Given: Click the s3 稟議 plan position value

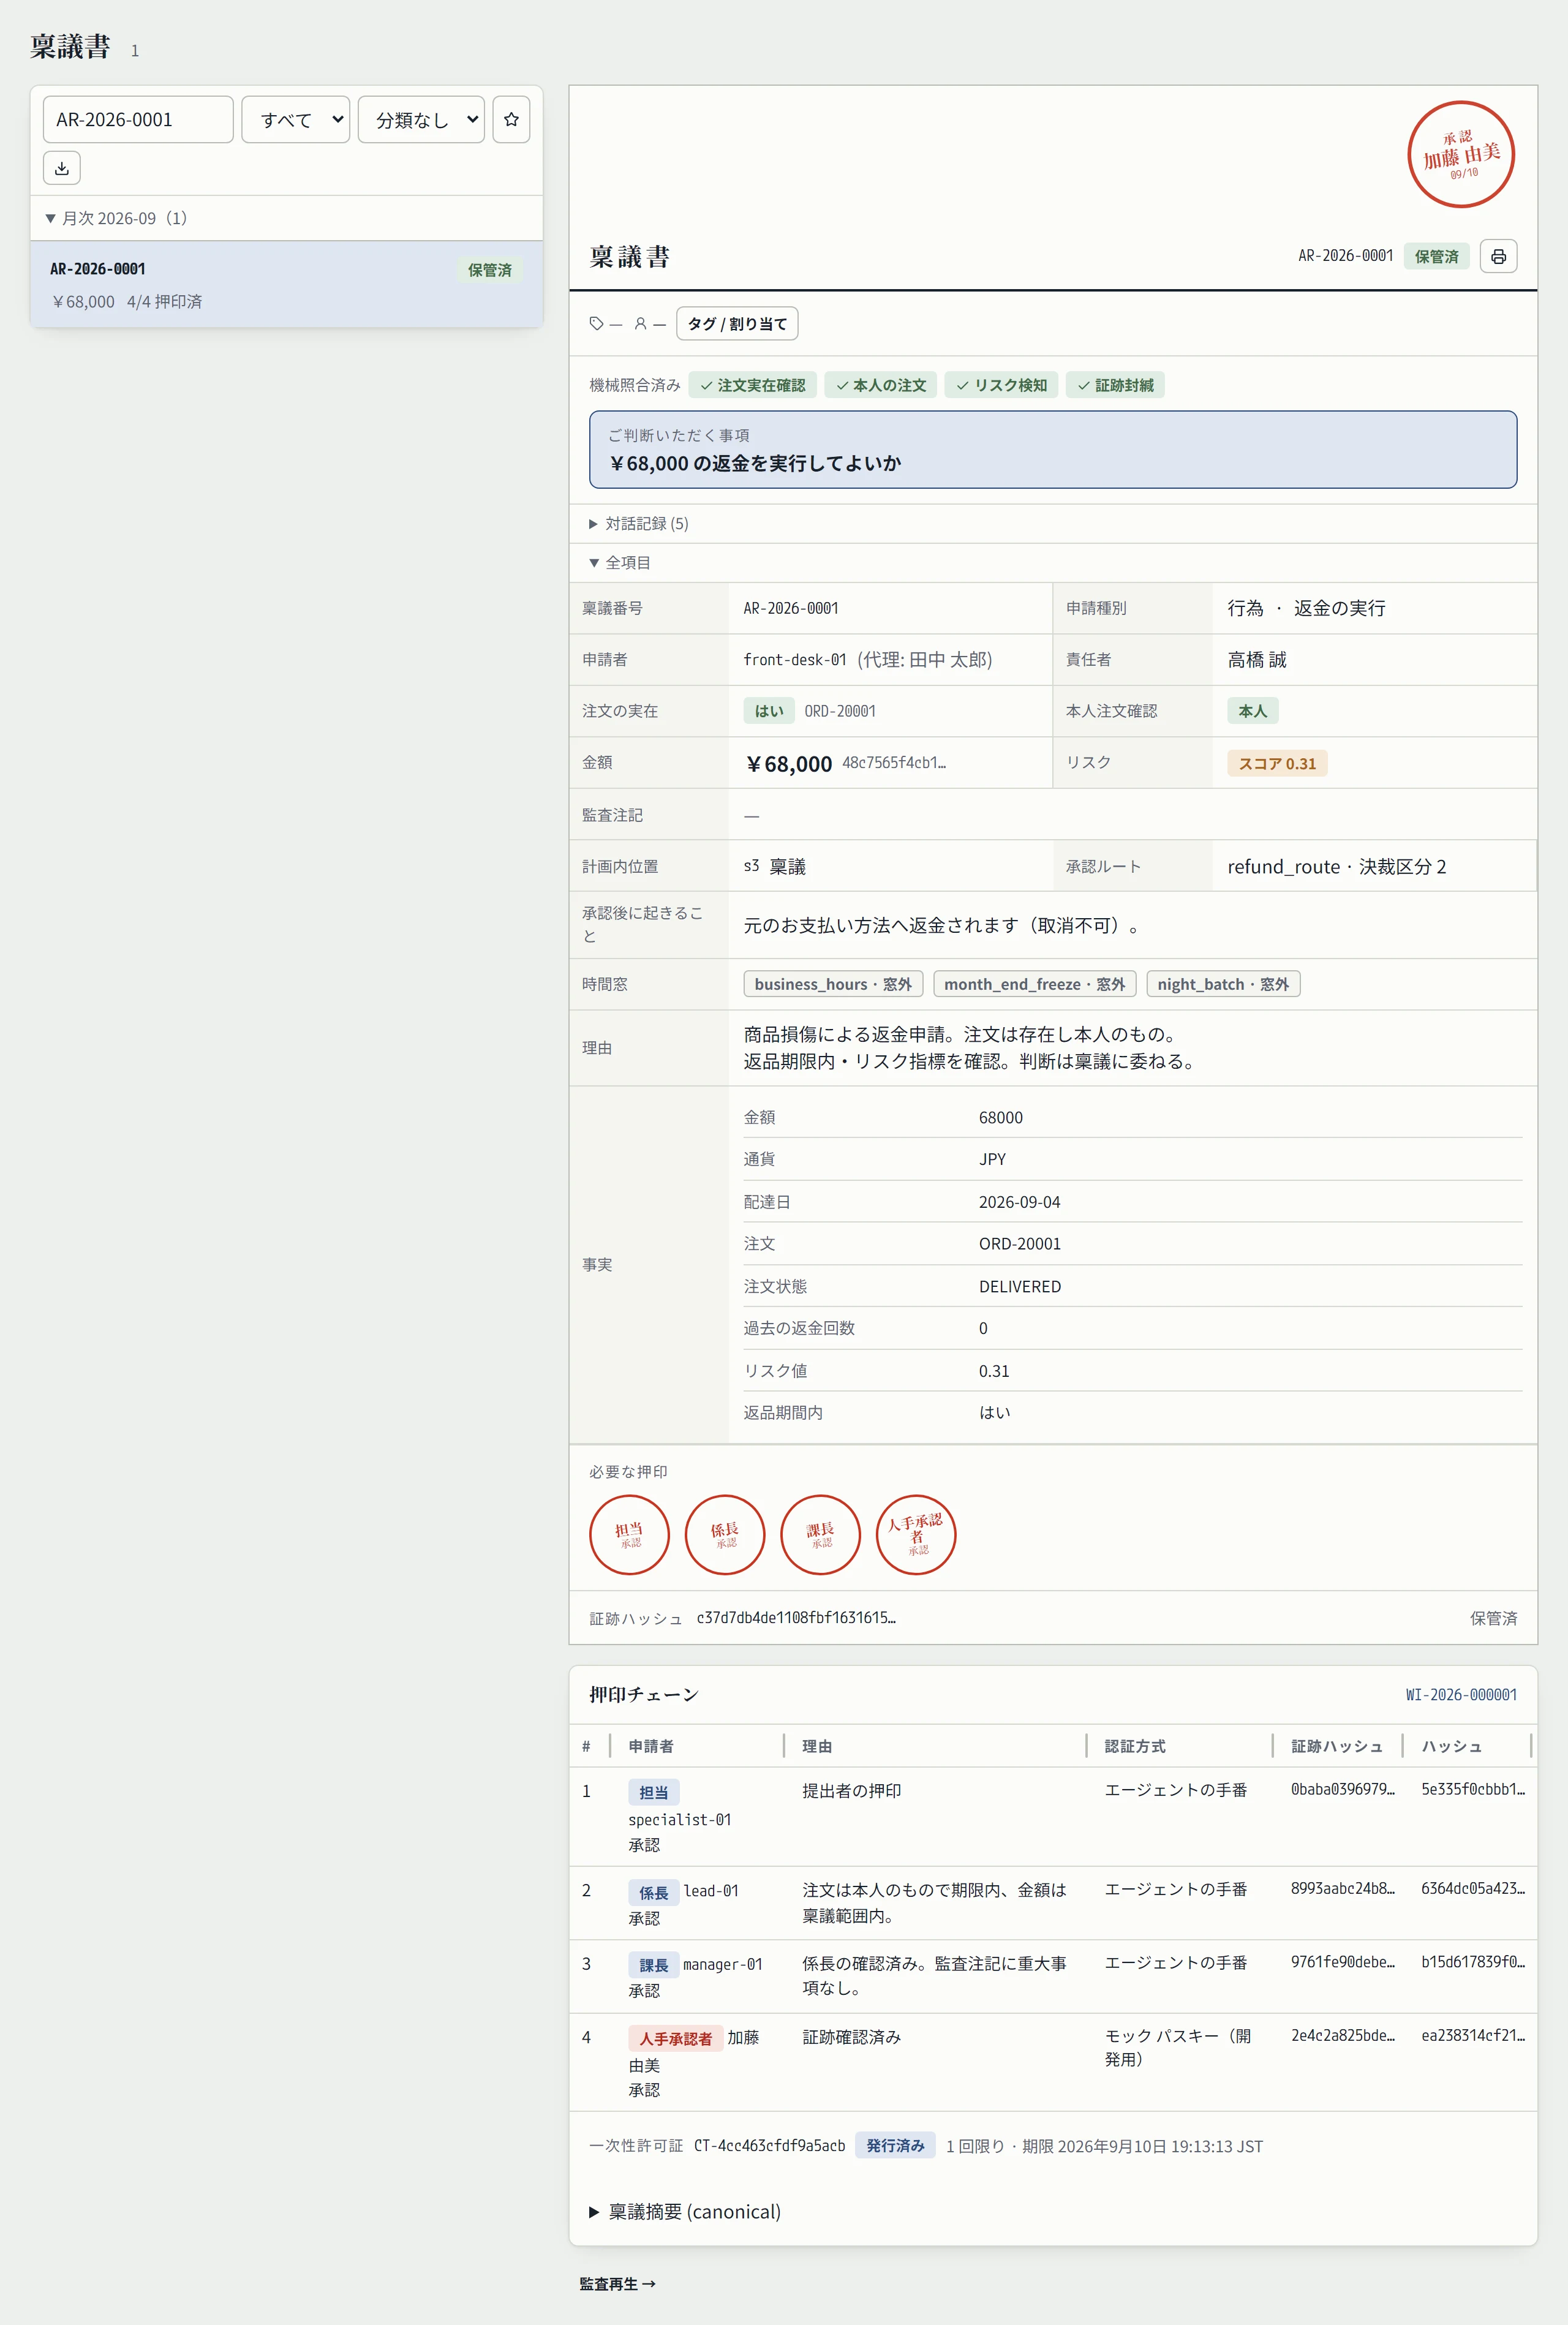Looking at the screenshot, I should point(775,867).
